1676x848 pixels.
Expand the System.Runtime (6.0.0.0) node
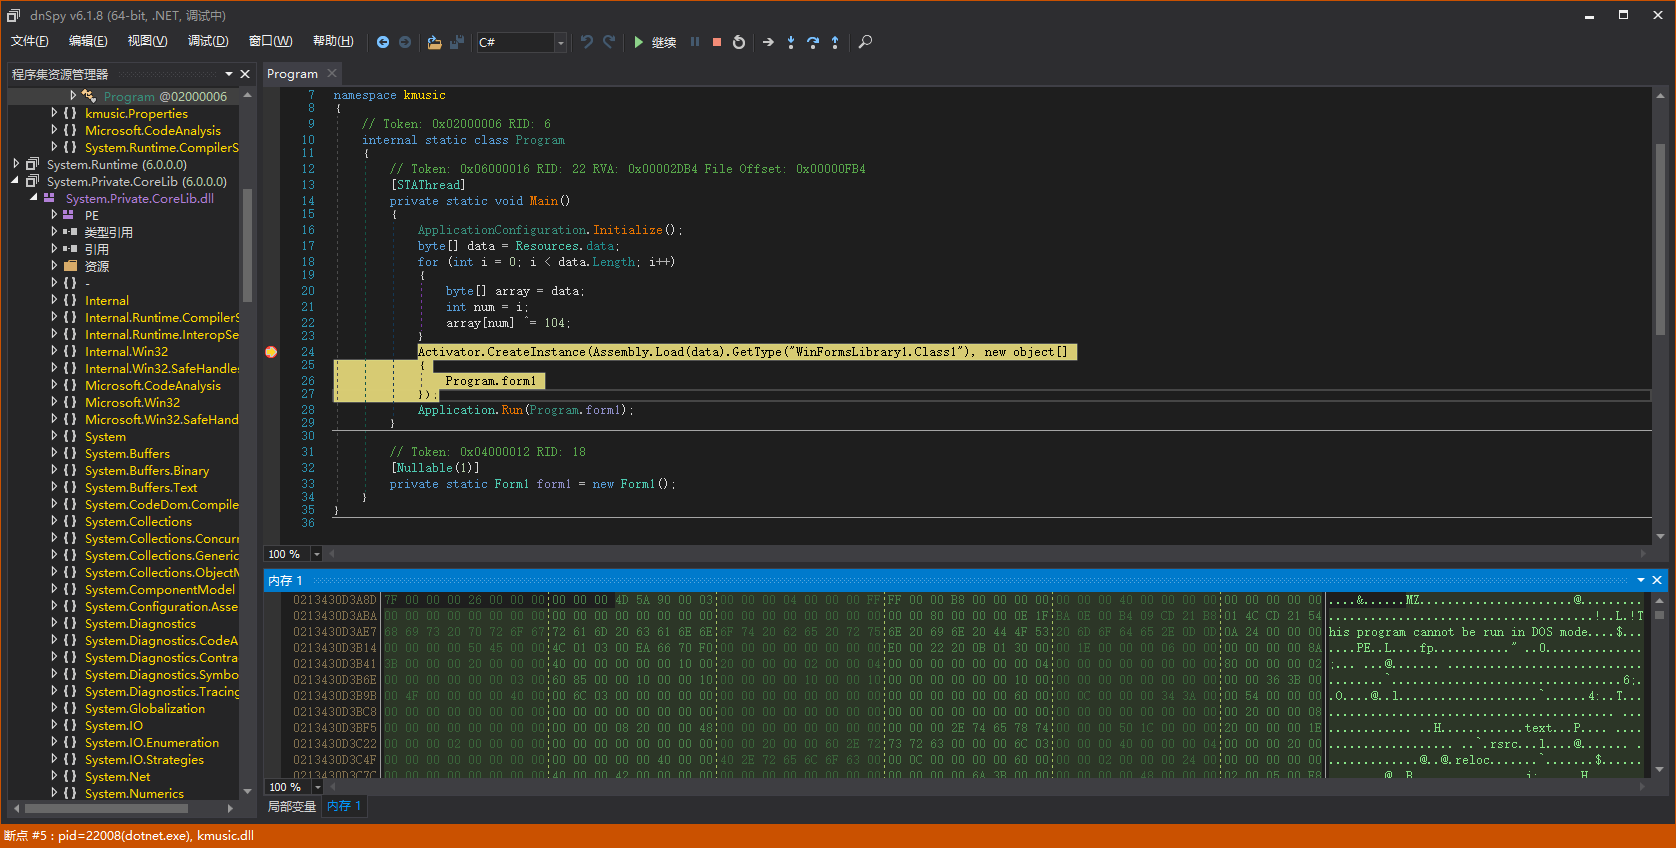pos(16,164)
